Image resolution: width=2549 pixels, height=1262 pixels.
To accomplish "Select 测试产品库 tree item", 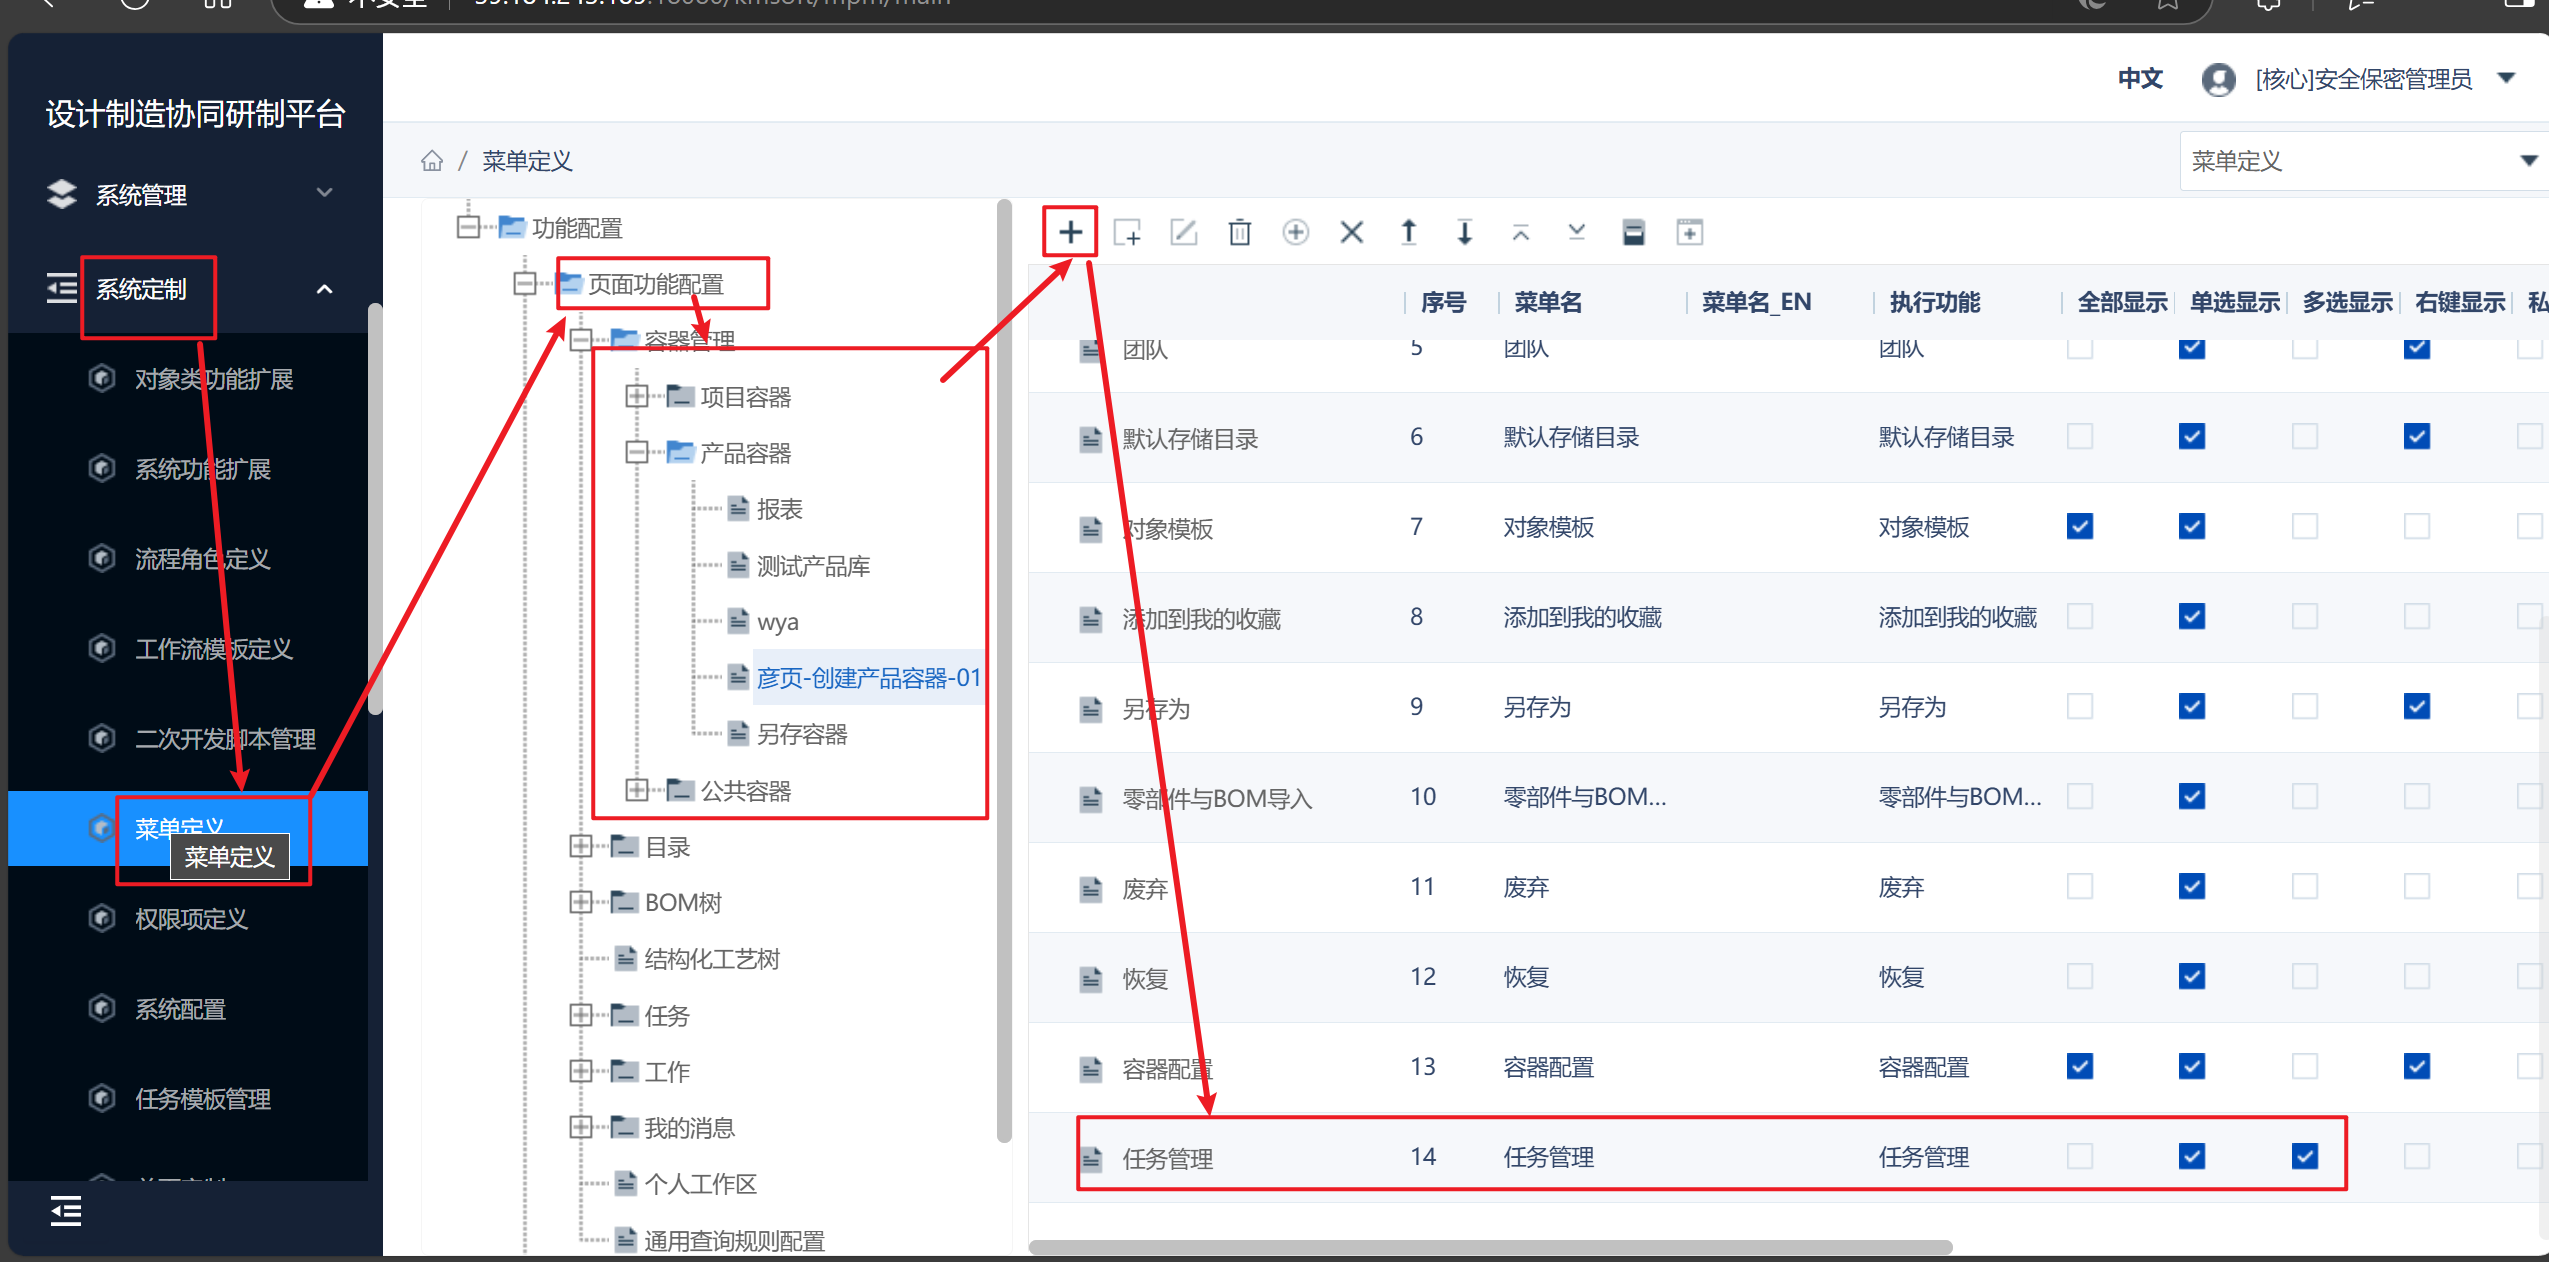I will point(813,566).
